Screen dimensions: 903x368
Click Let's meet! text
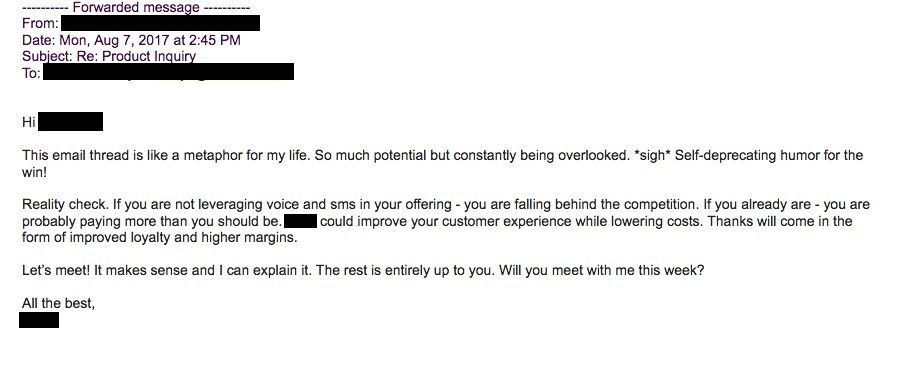(56, 270)
